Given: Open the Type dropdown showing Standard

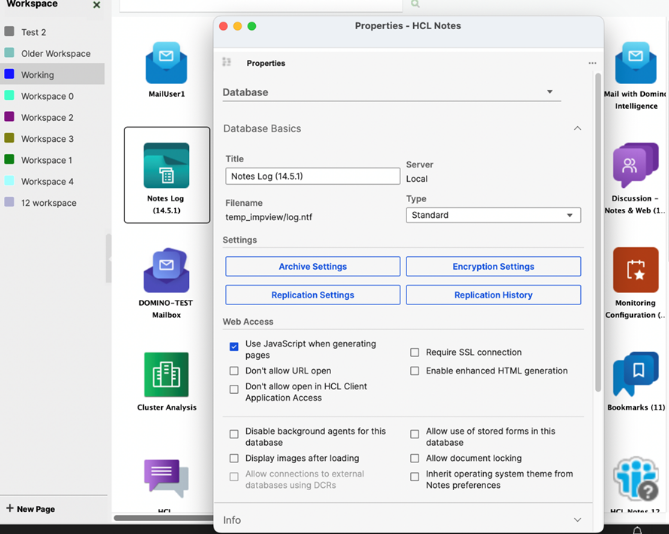Looking at the screenshot, I should click(493, 215).
